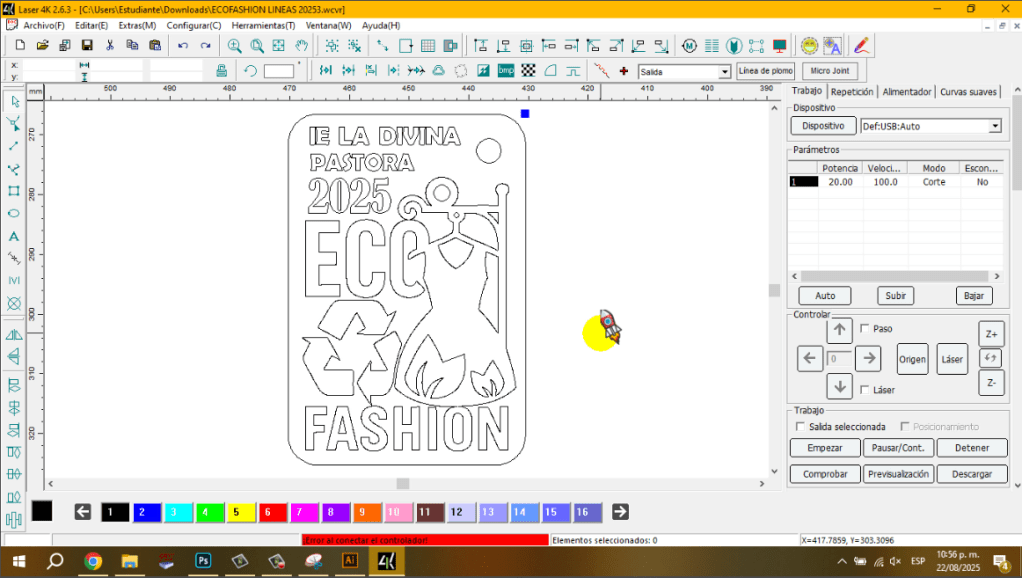
Task: Click the Save file icon
Action: point(87,46)
